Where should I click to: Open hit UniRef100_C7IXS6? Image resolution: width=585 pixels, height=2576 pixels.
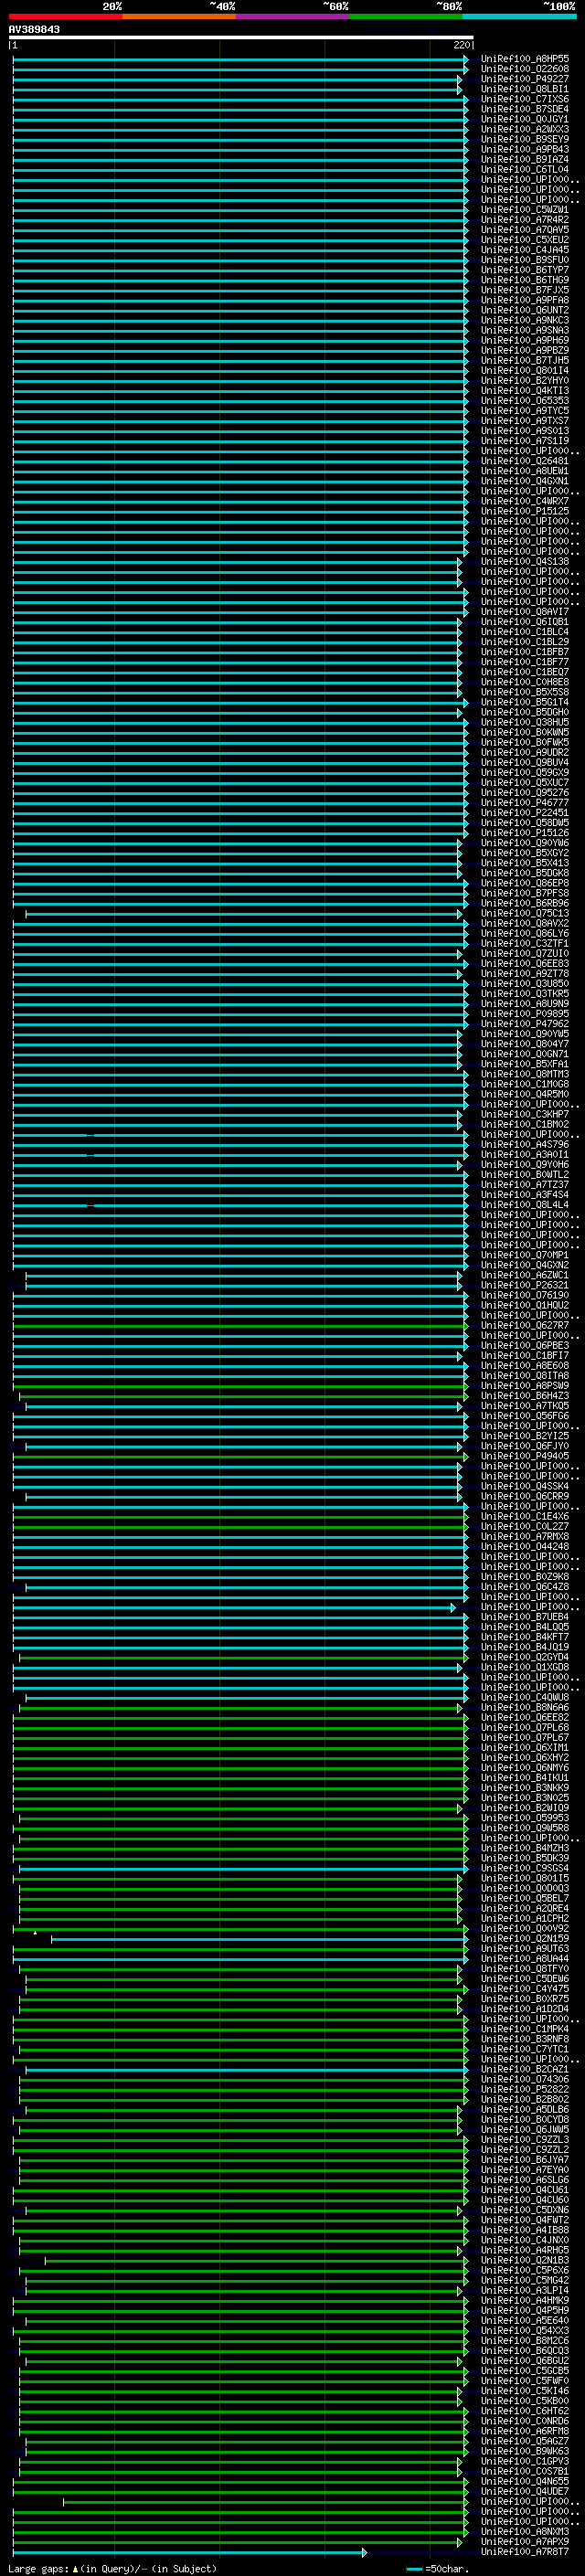[x=524, y=99]
